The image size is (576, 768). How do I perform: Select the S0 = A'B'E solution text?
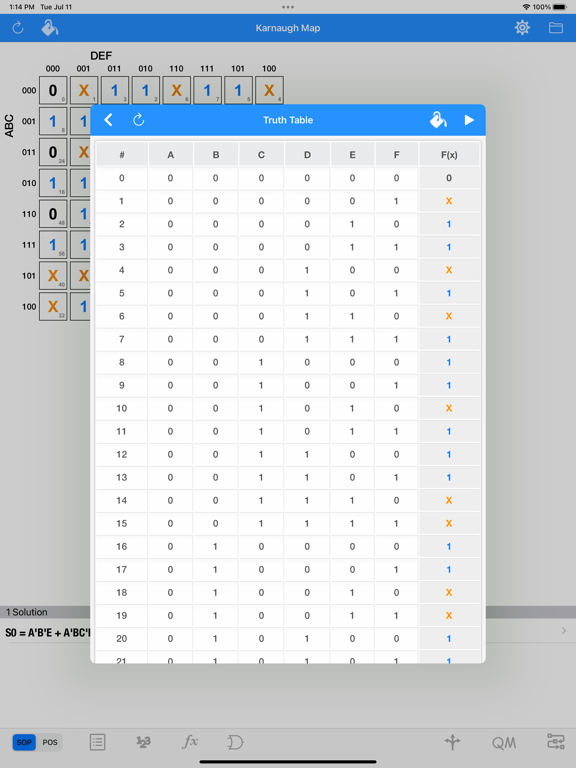(x=48, y=632)
